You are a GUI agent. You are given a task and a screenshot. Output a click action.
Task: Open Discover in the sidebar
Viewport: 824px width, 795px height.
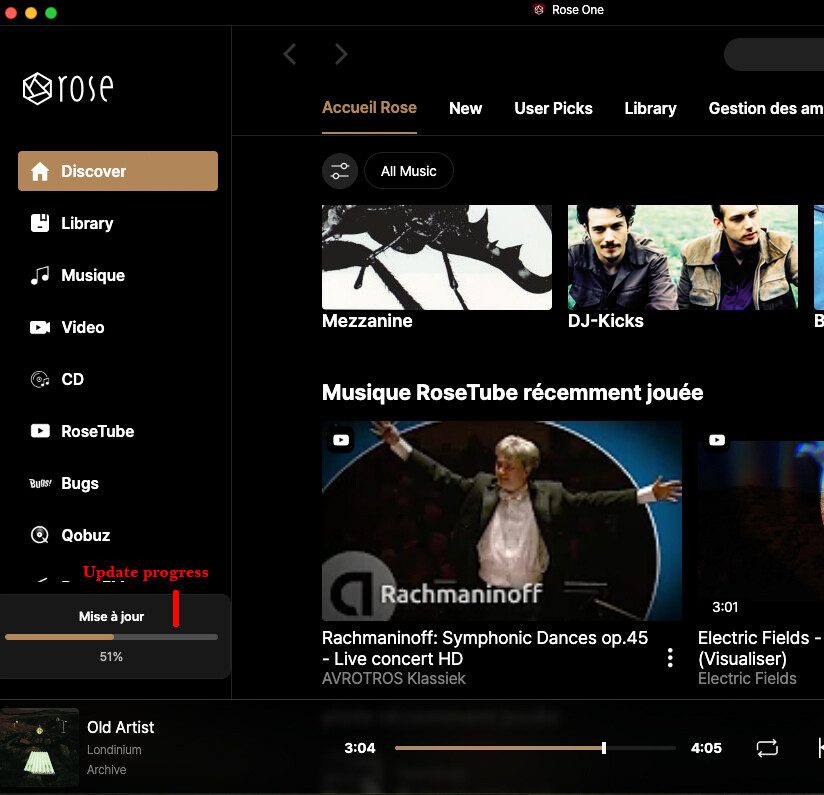coord(118,171)
